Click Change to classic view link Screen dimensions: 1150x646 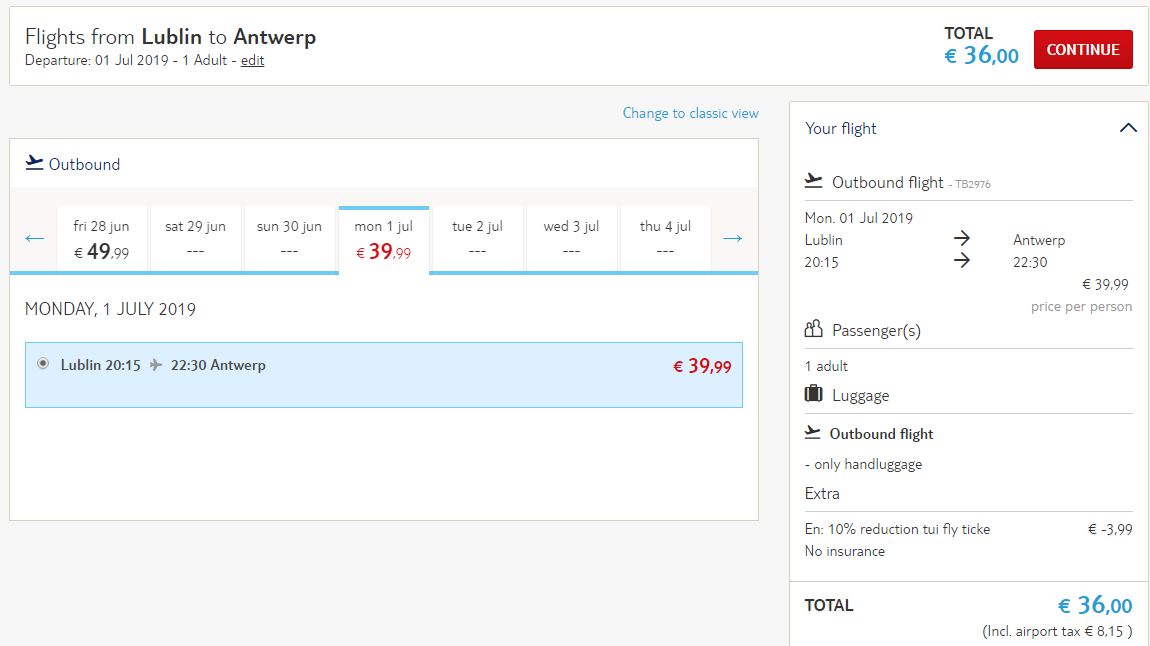[690, 113]
